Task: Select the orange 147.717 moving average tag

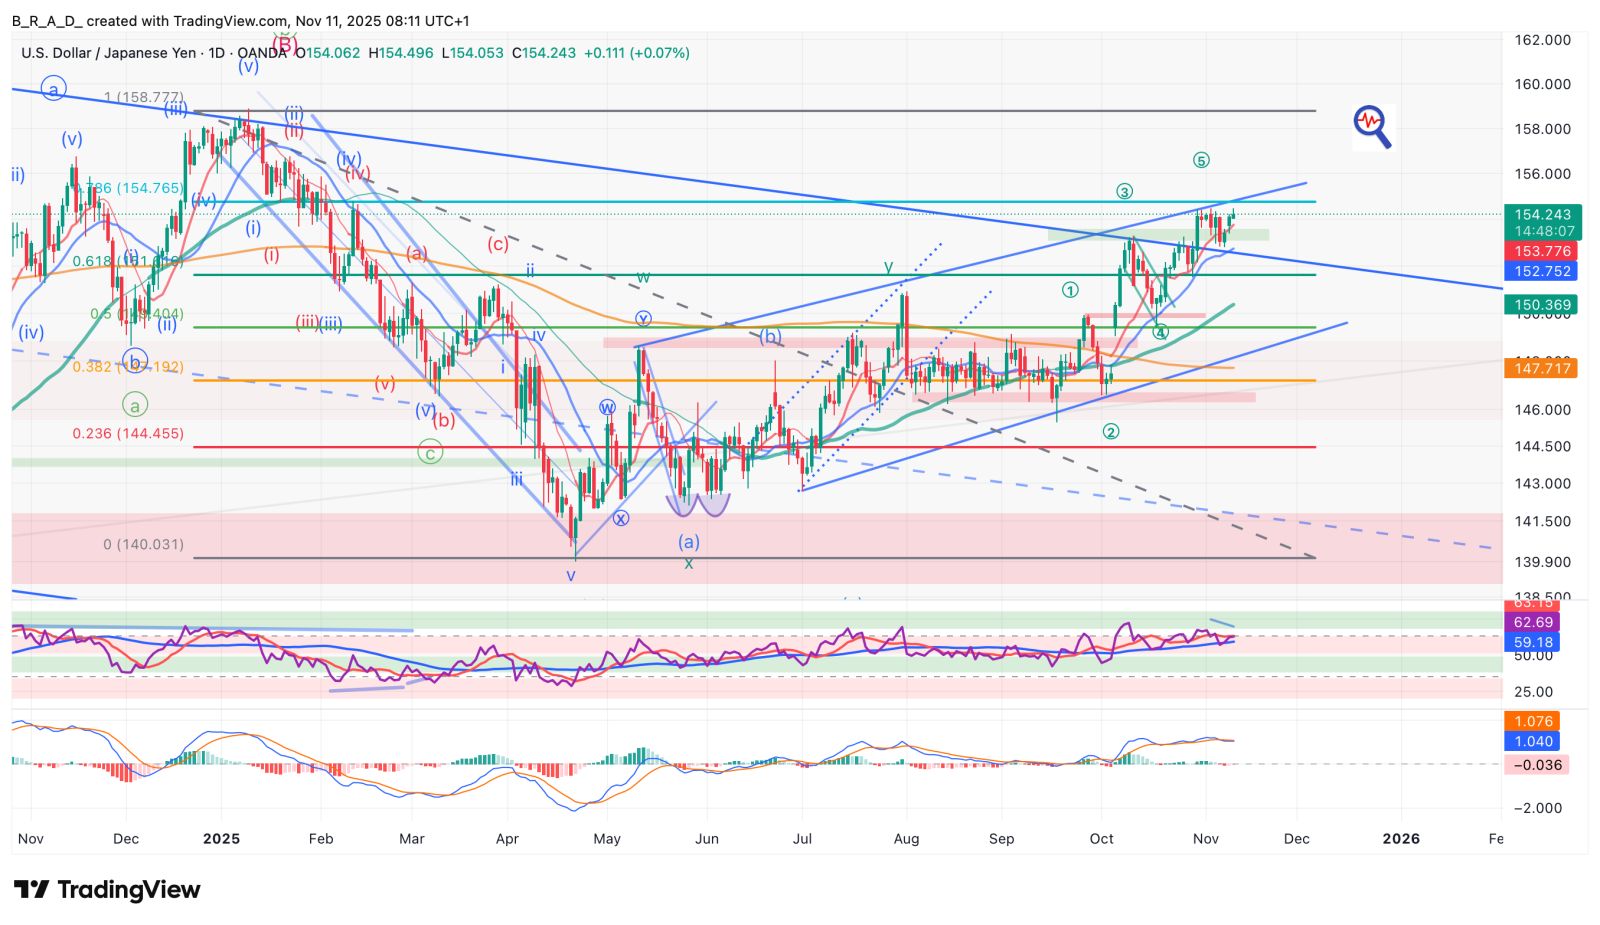Action: [1540, 368]
